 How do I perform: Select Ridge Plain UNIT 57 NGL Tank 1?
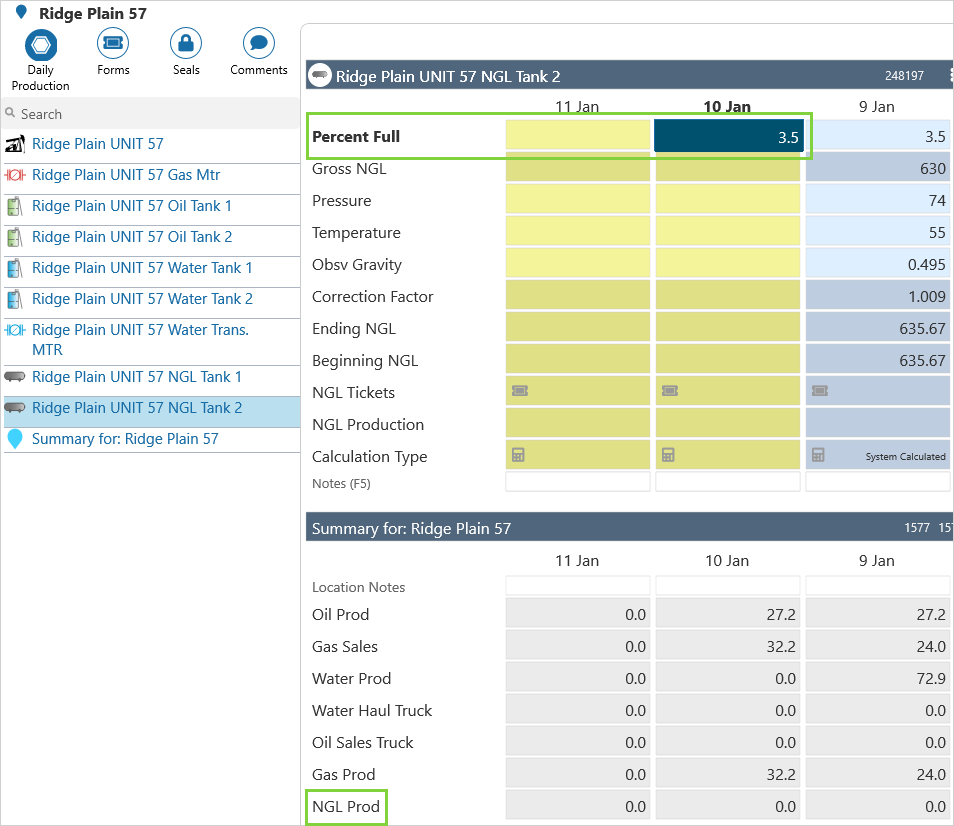(137, 377)
